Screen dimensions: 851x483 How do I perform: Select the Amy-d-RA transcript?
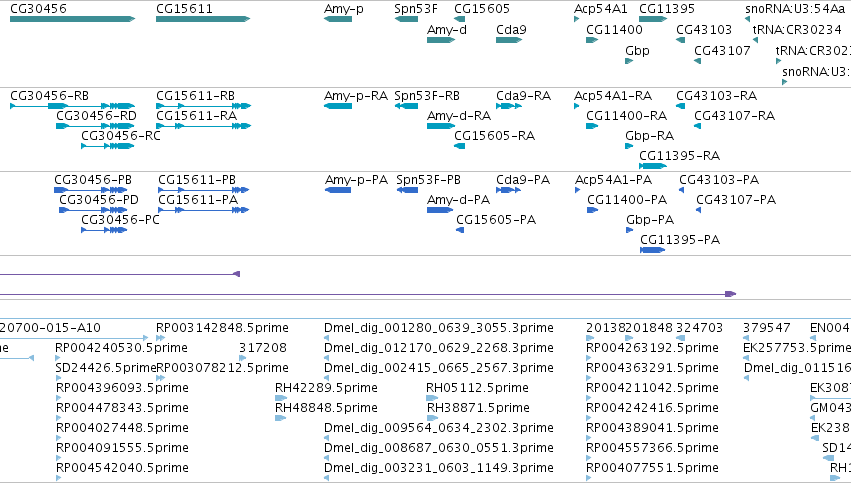pyautogui.click(x=441, y=126)
